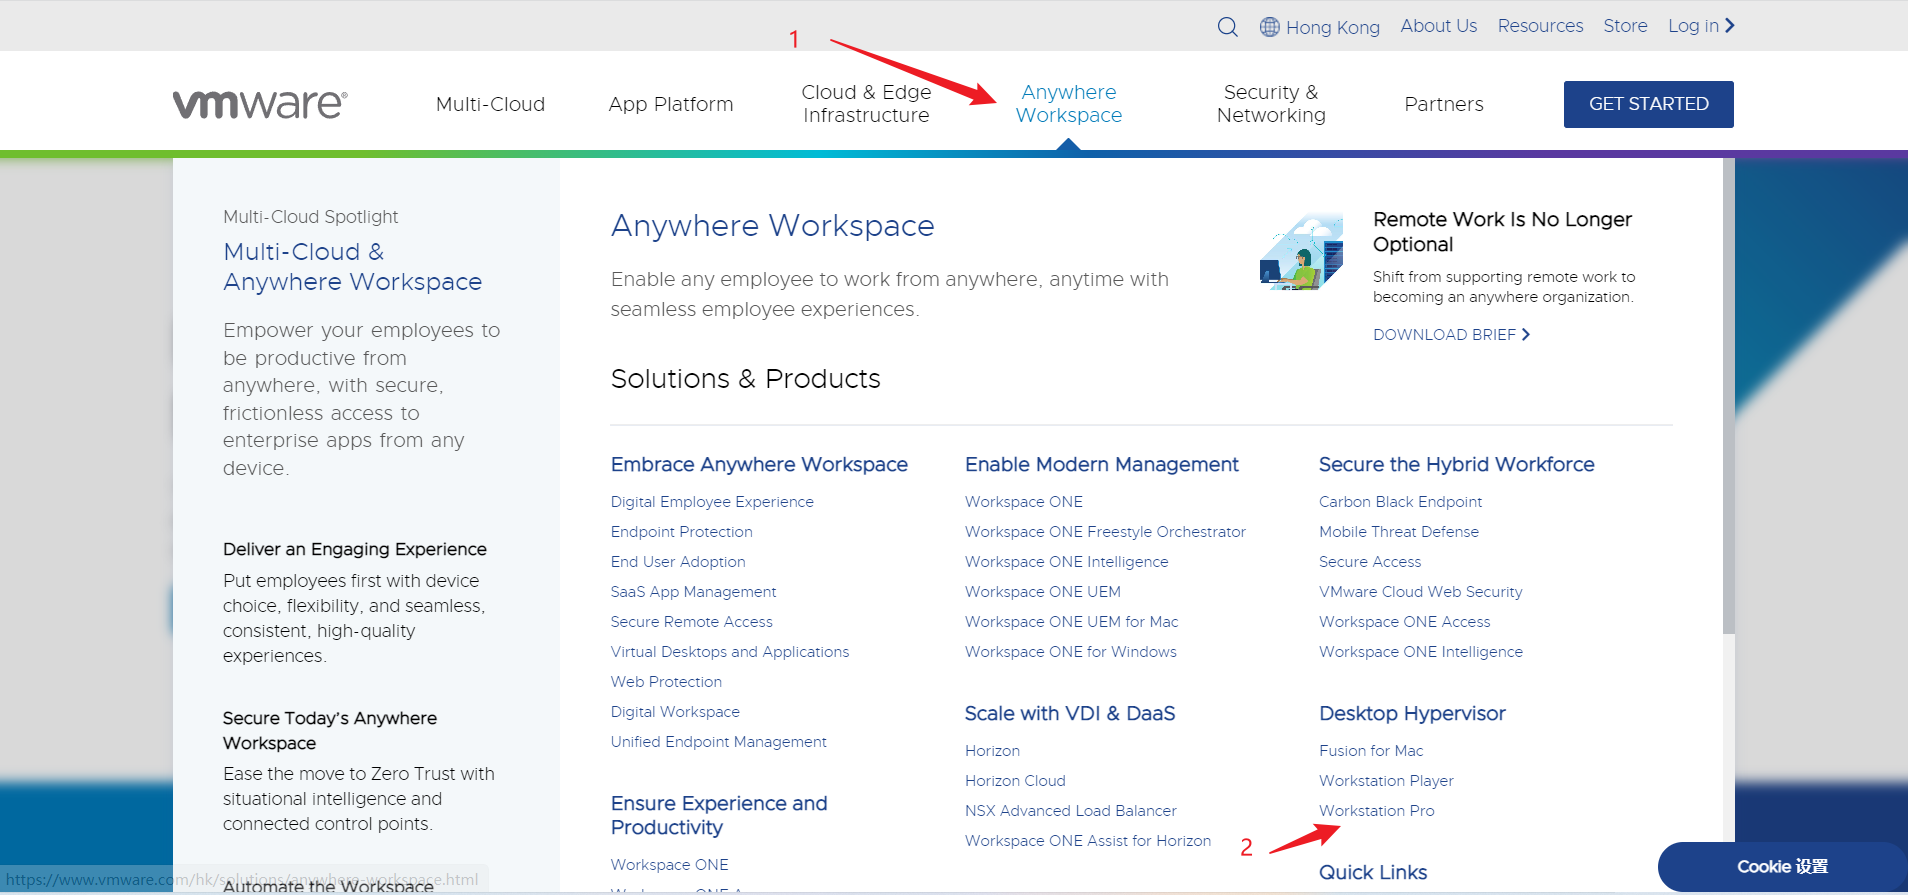The height and width of the screenshot is (895, 1908).
Task: Open Workstation Pro link
Action: [1376, 811]
